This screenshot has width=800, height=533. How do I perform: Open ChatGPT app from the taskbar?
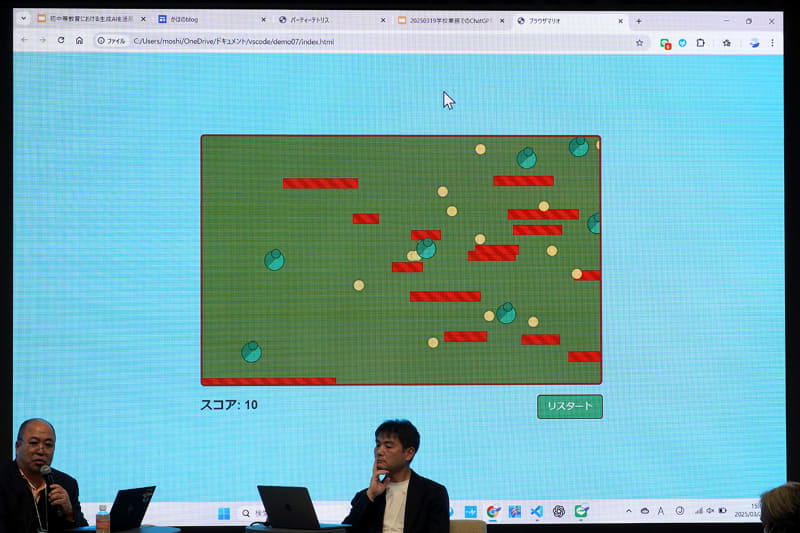559,511
